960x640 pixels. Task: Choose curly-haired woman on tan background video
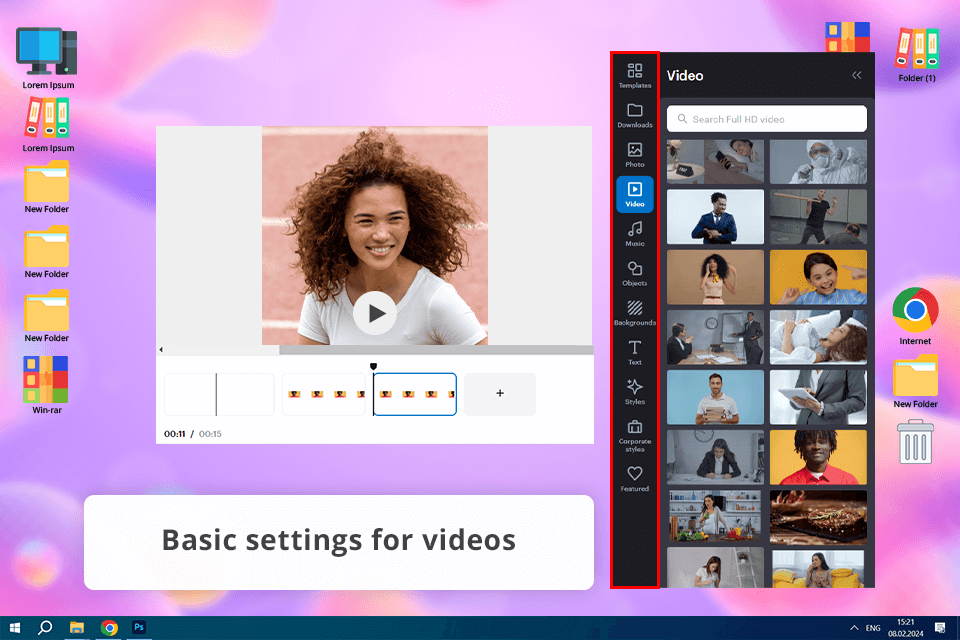point(715,277)
